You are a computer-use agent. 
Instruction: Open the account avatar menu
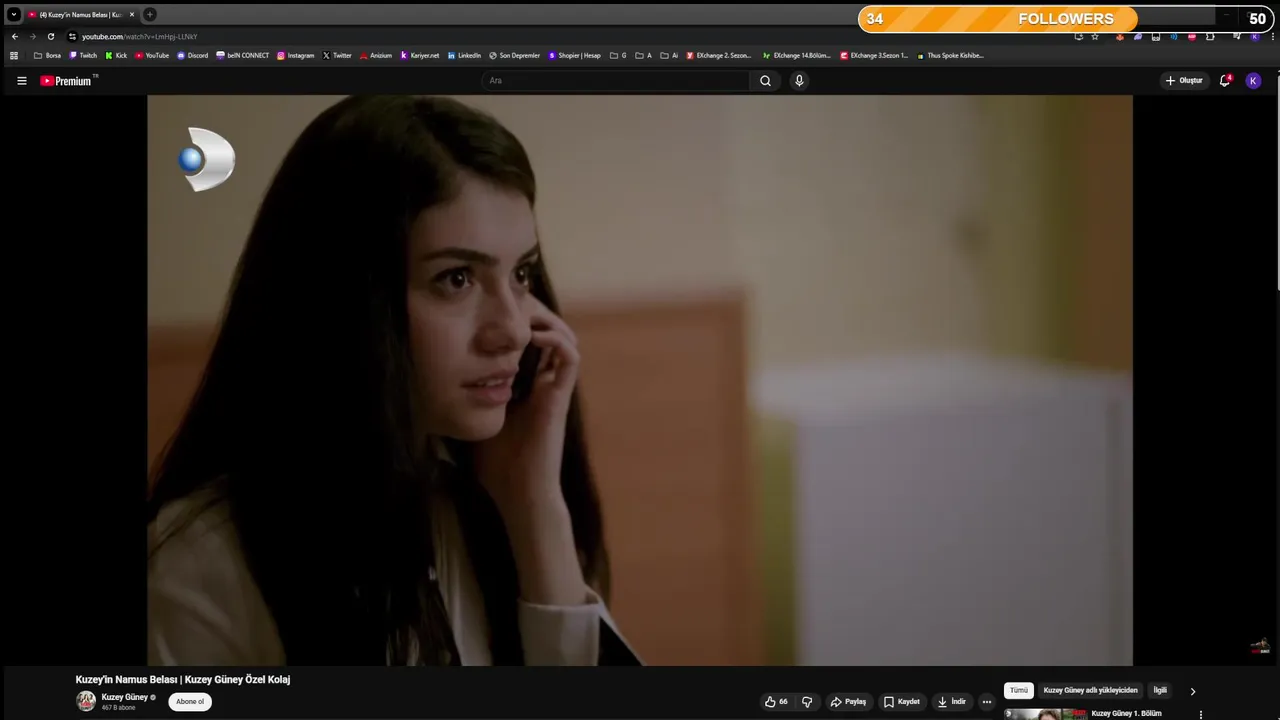pyautogui.click(x=1253, y=81)
